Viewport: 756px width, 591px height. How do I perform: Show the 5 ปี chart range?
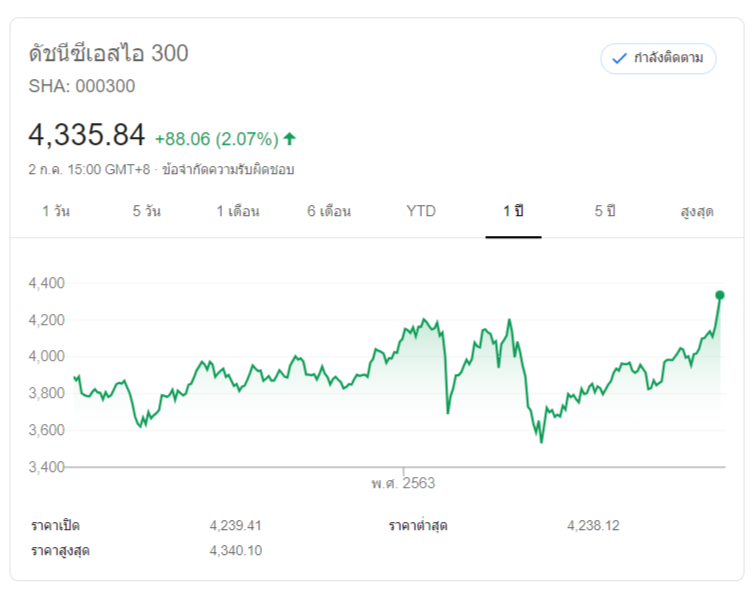pos(605,211)
